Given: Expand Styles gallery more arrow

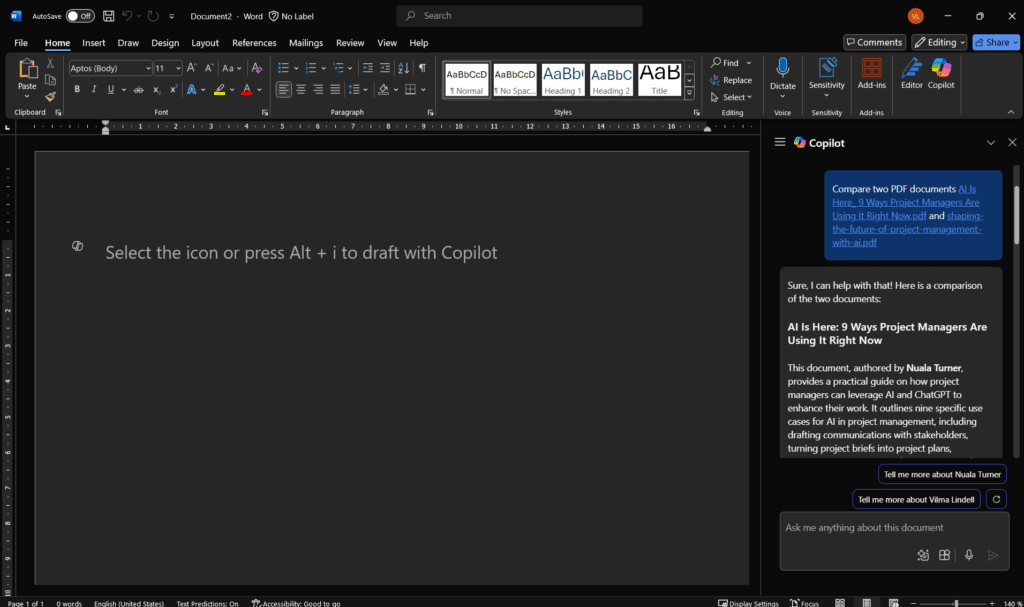Looking at the screenshot, I should (689, 93).
